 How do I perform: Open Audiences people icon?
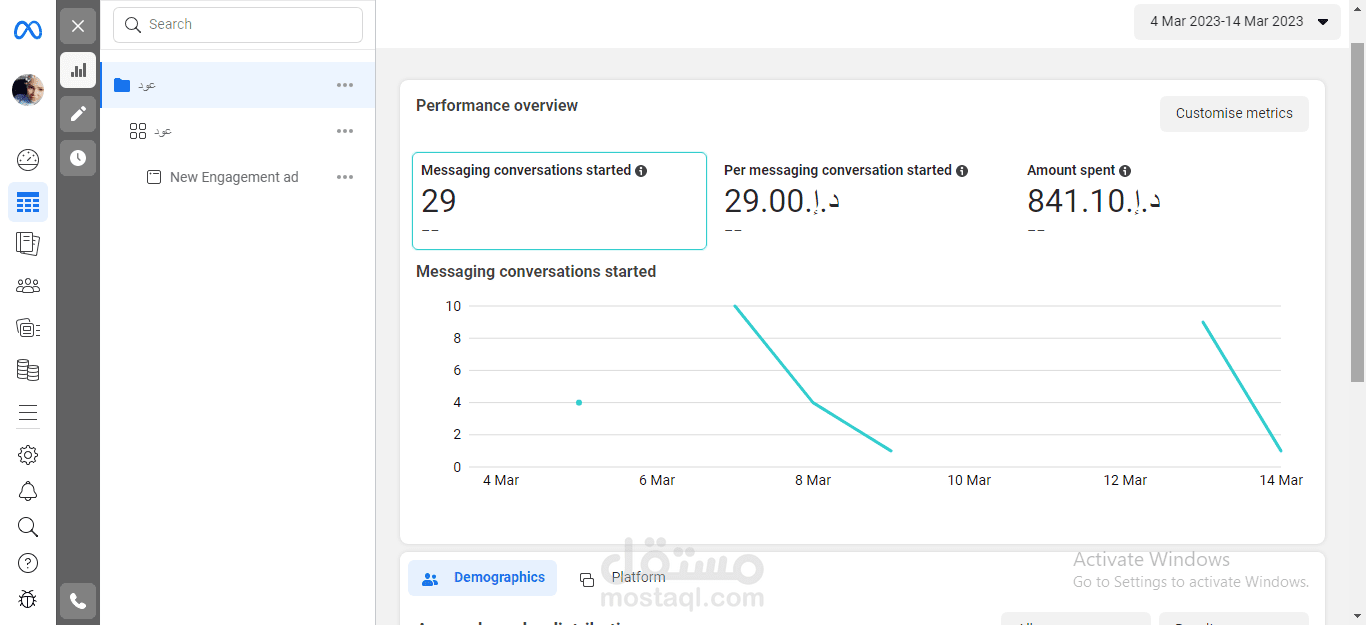28,286
